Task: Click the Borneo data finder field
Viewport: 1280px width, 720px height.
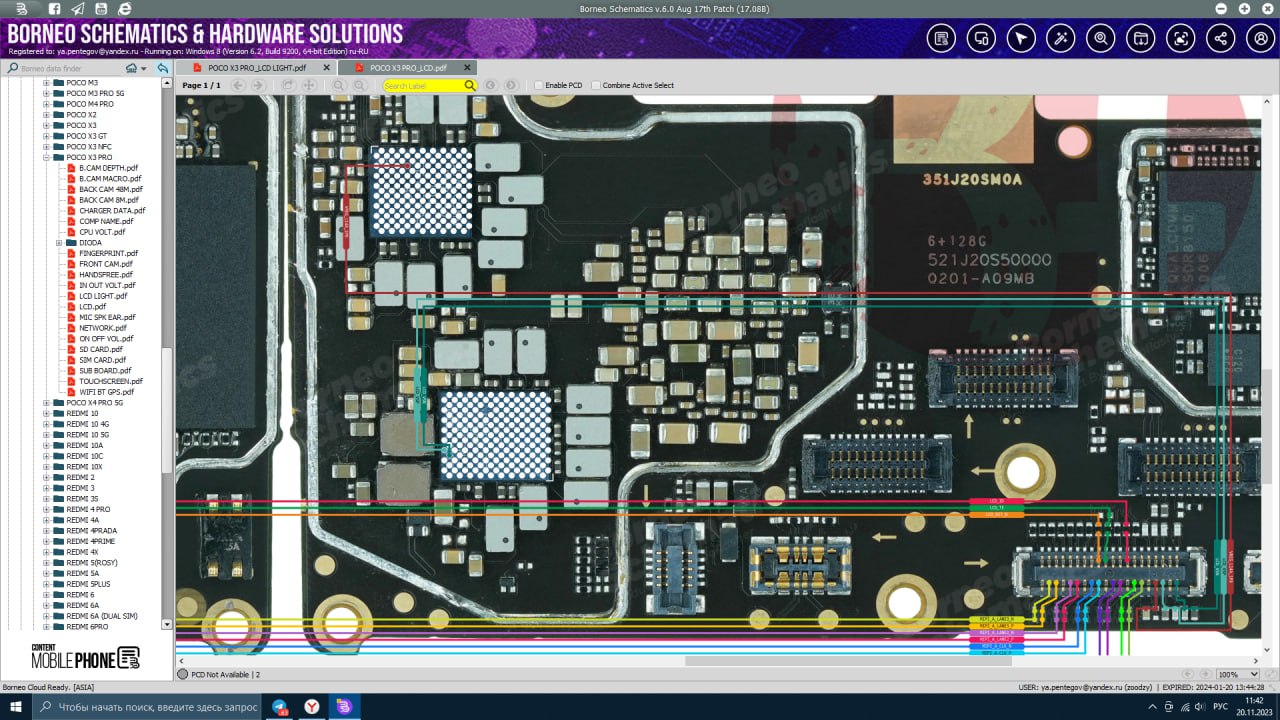Action: click(70, 68)
